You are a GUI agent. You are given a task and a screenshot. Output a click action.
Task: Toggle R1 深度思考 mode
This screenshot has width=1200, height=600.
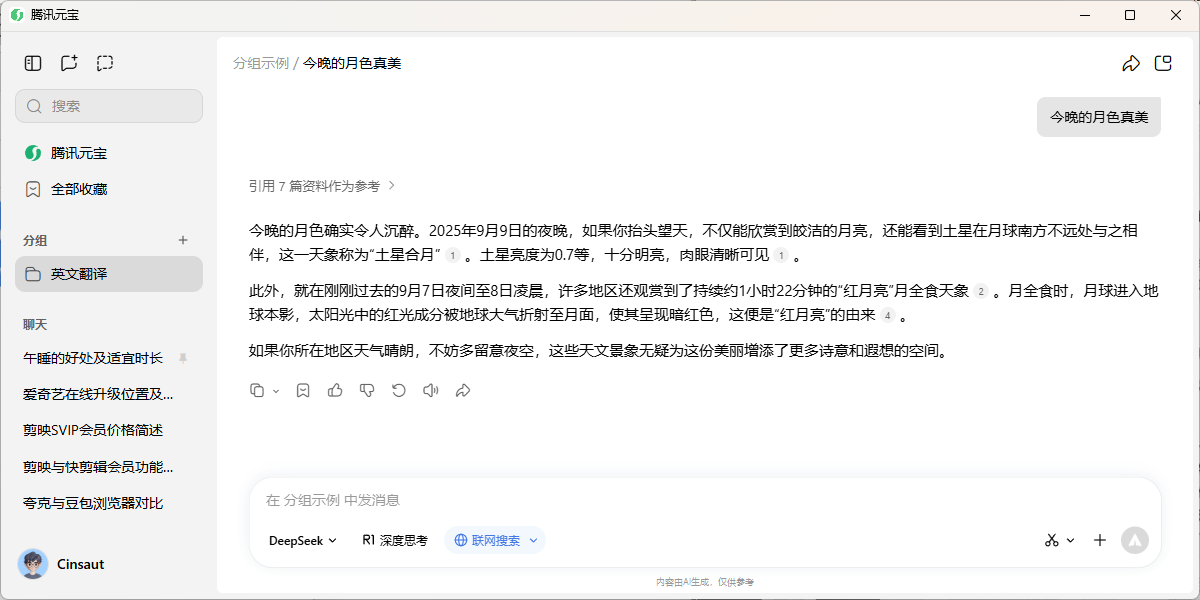click(x=395, y=540)
